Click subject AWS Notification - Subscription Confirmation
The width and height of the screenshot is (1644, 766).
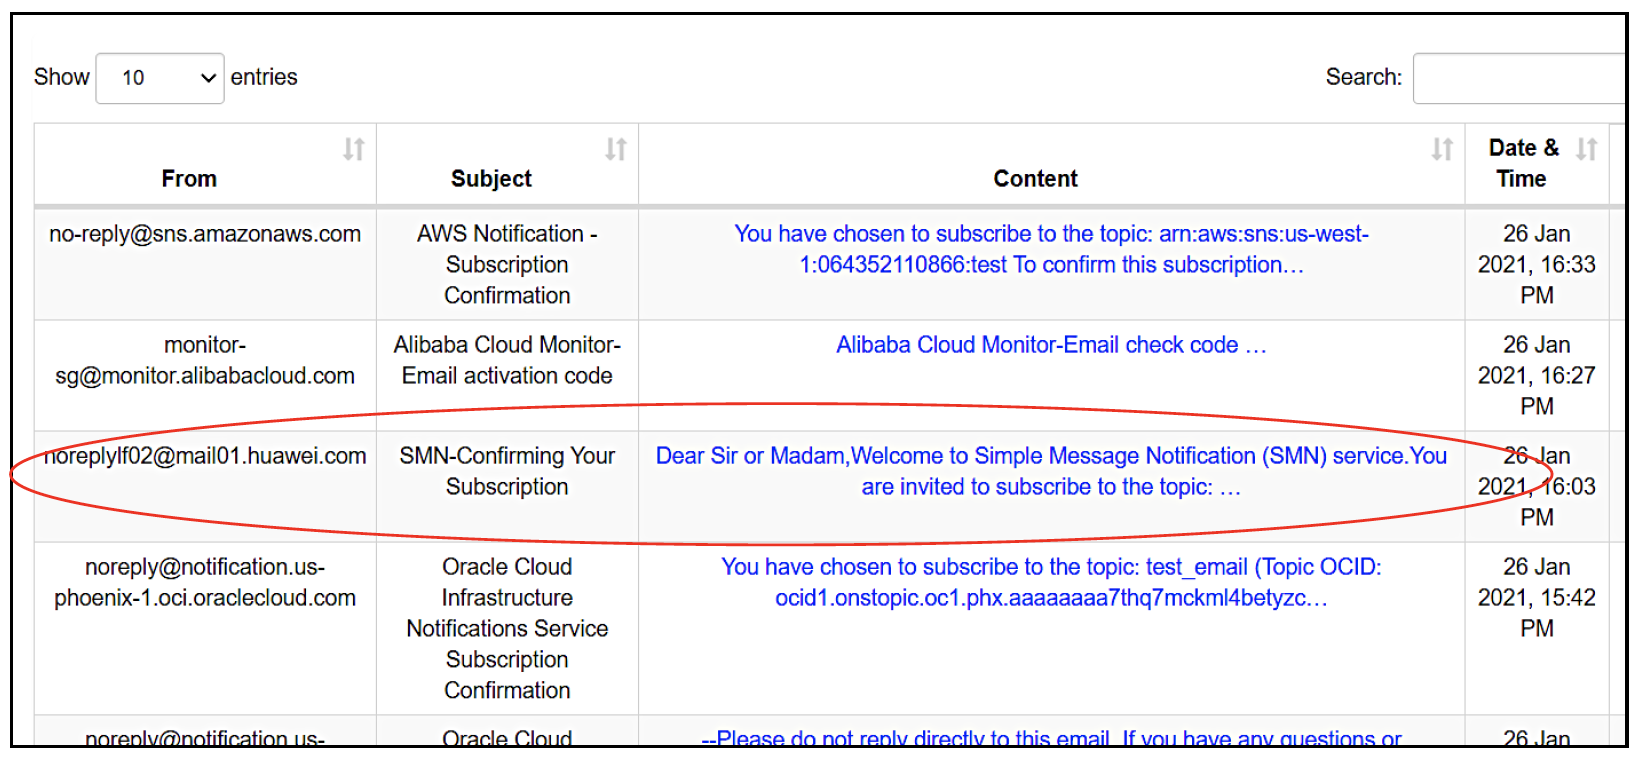(507, 264)
